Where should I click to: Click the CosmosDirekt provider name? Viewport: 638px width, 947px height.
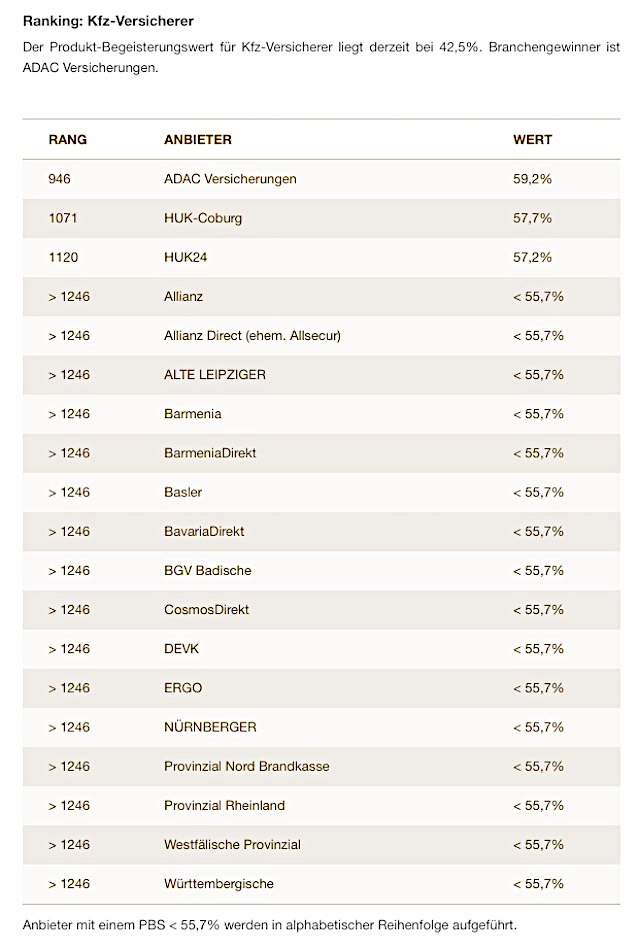pos(206,609)
